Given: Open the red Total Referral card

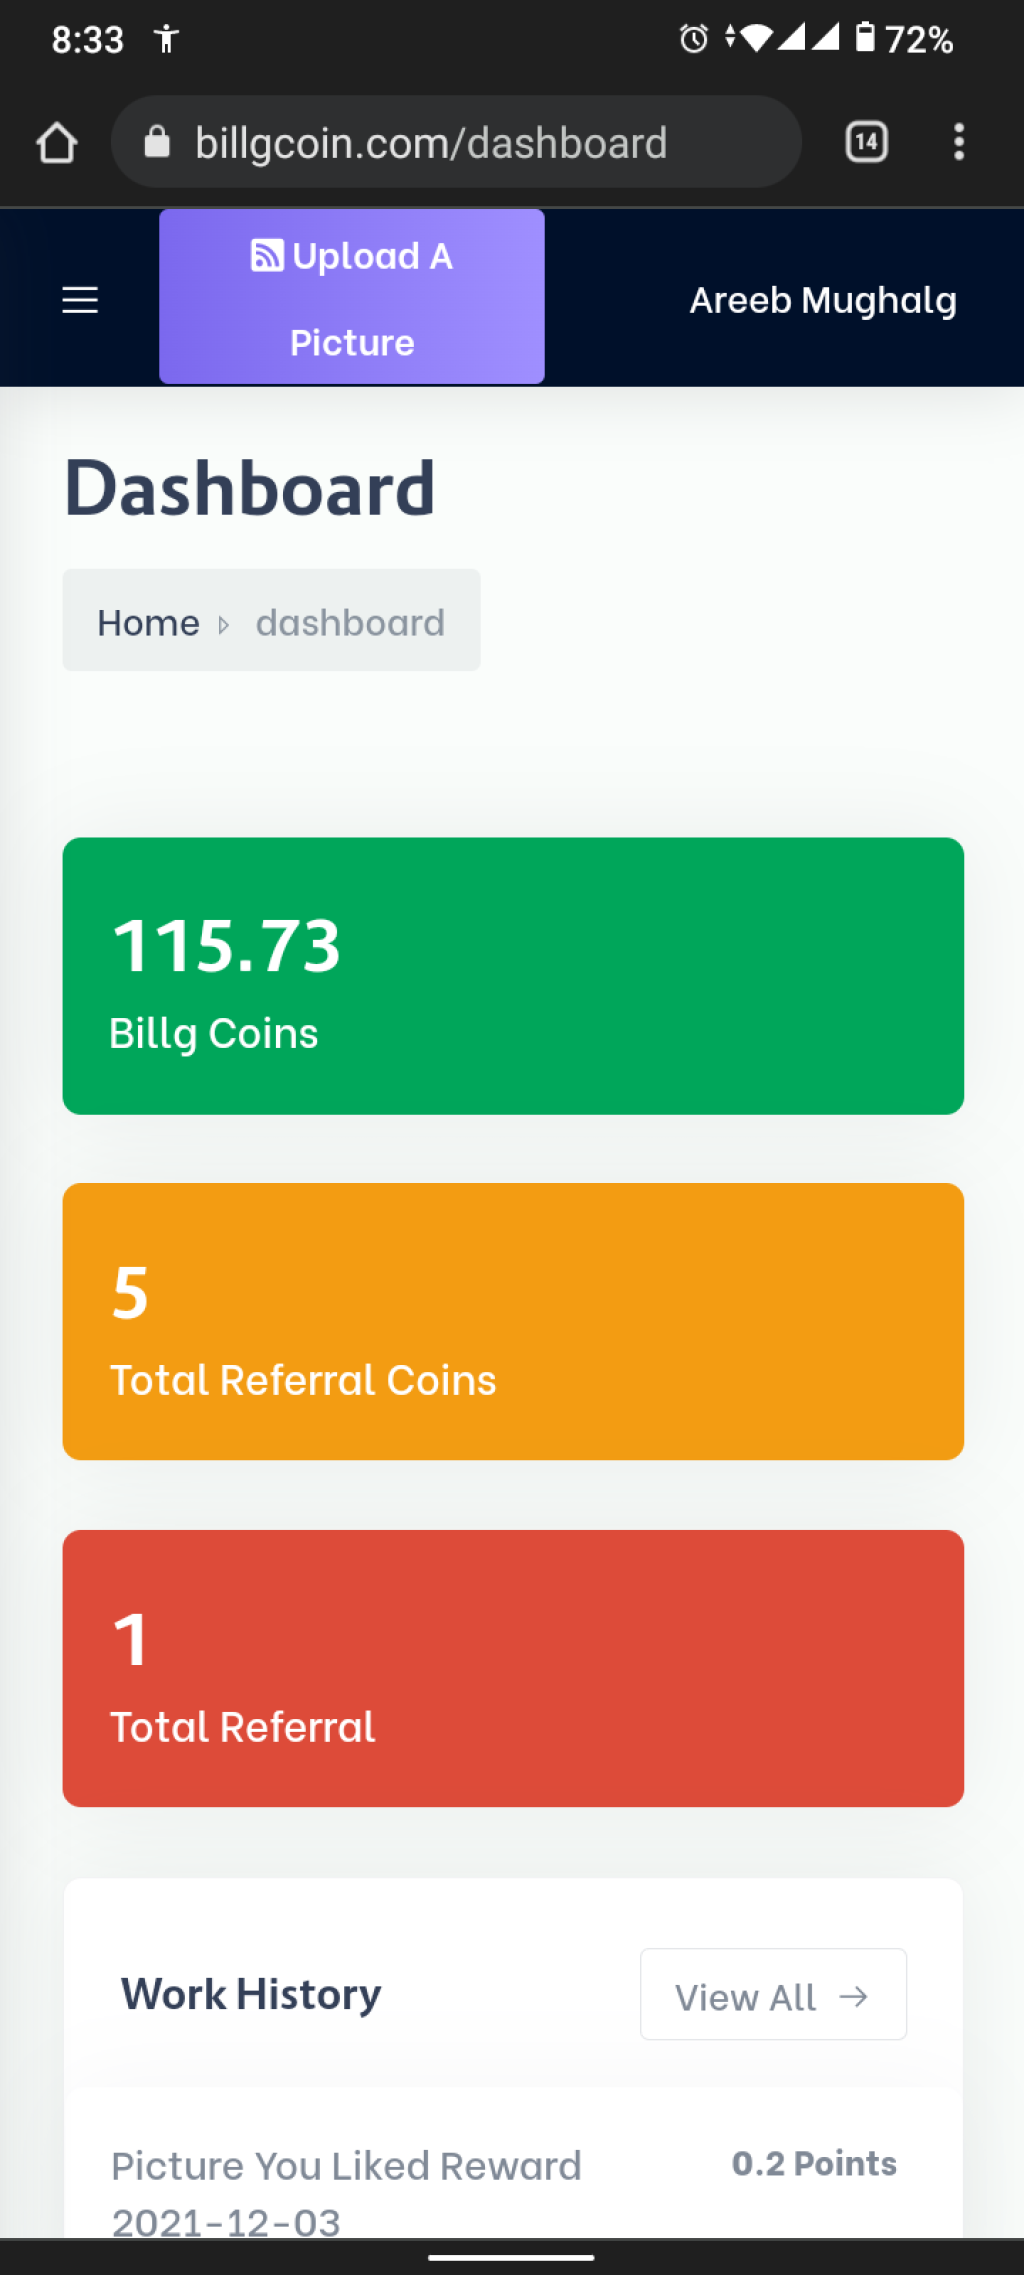Looking at the screenshot, I should pos(513,1668).
